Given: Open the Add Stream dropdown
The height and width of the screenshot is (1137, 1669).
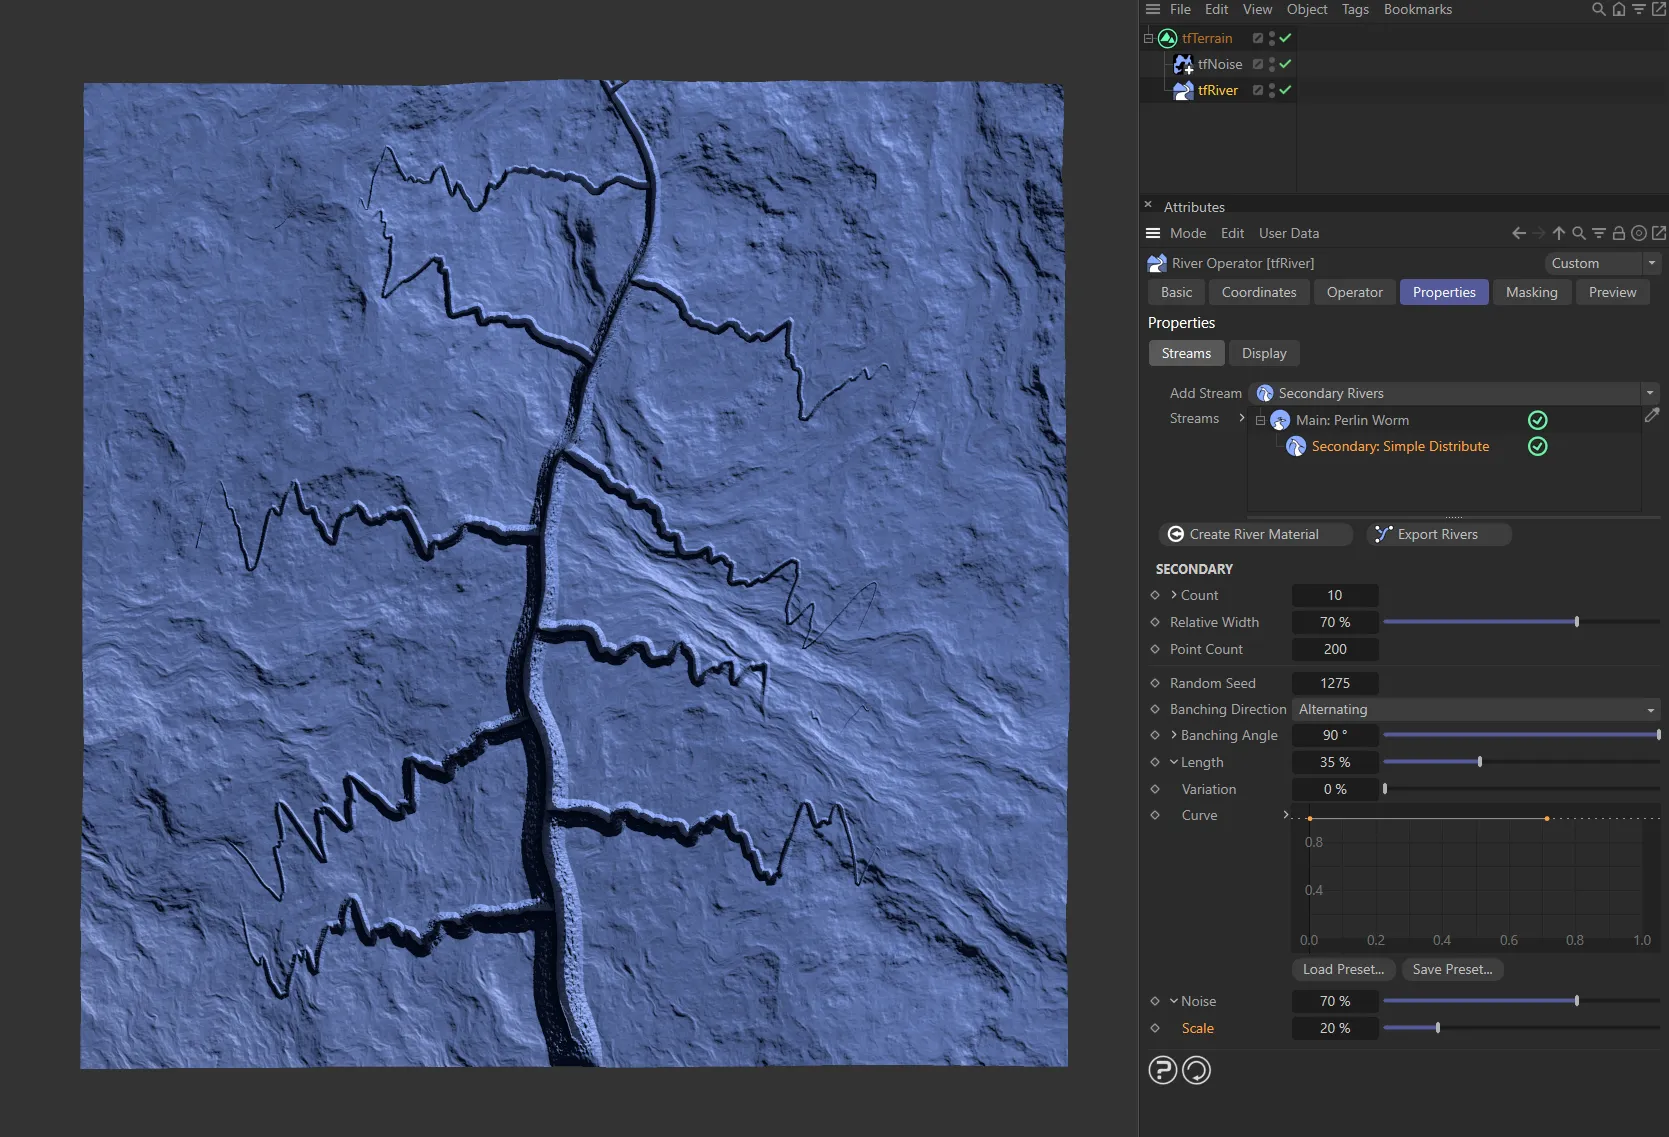Looking at the screenshot, I should 1650,393.
